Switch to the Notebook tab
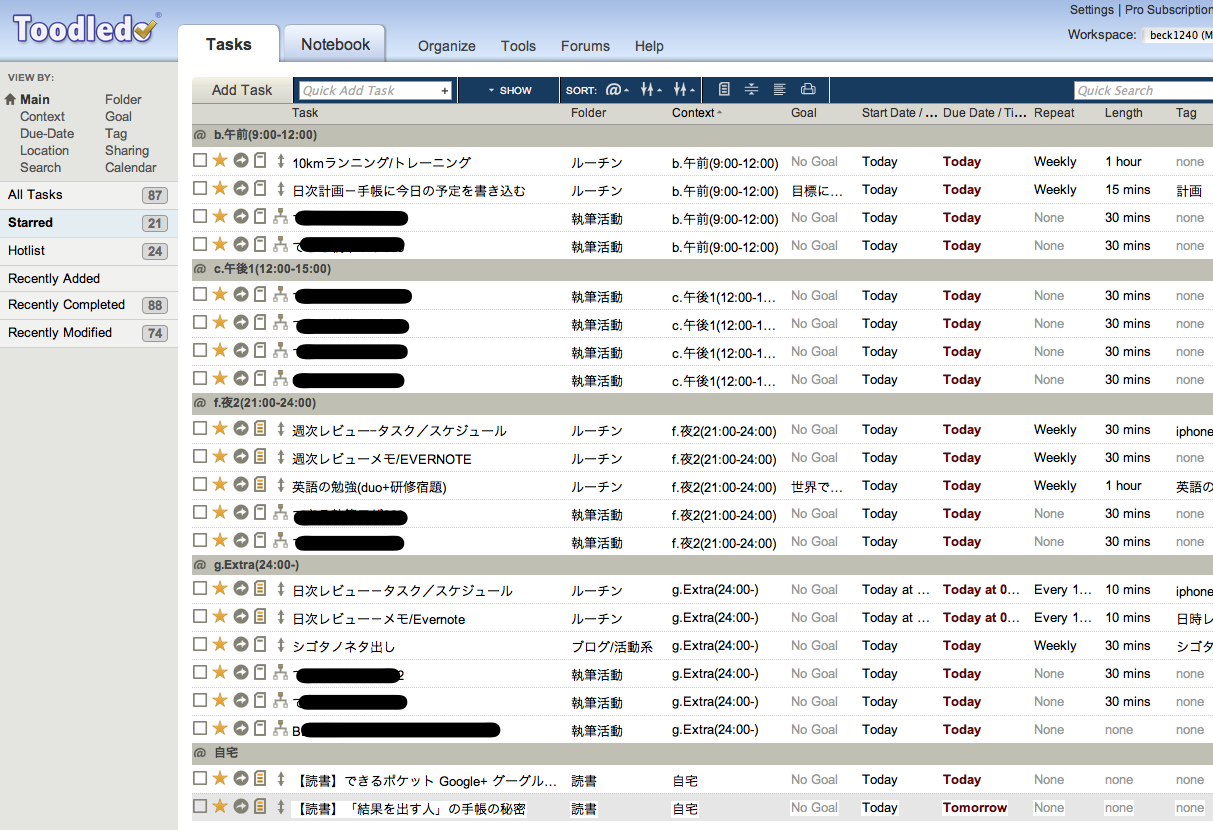 pos(335,45)
